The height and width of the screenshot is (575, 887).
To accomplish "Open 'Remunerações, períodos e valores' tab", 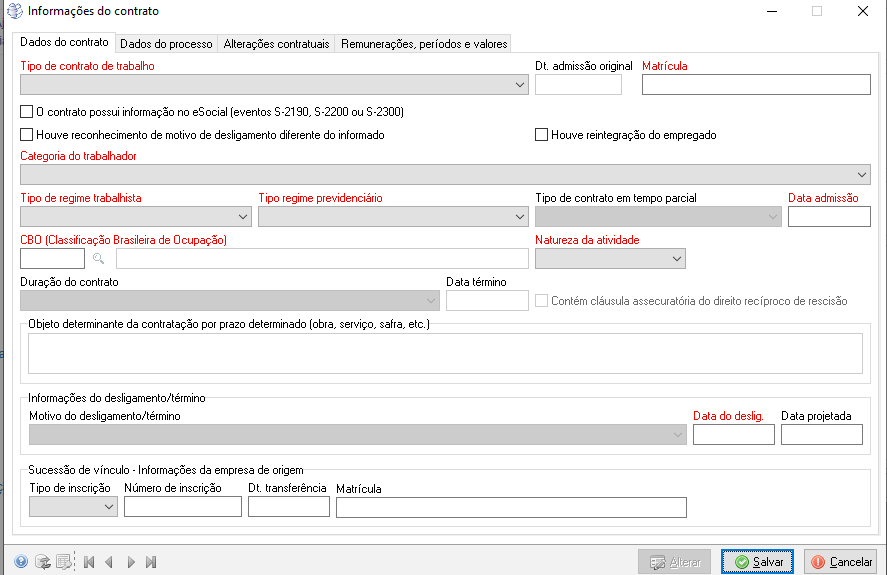I will click(423, 44).
